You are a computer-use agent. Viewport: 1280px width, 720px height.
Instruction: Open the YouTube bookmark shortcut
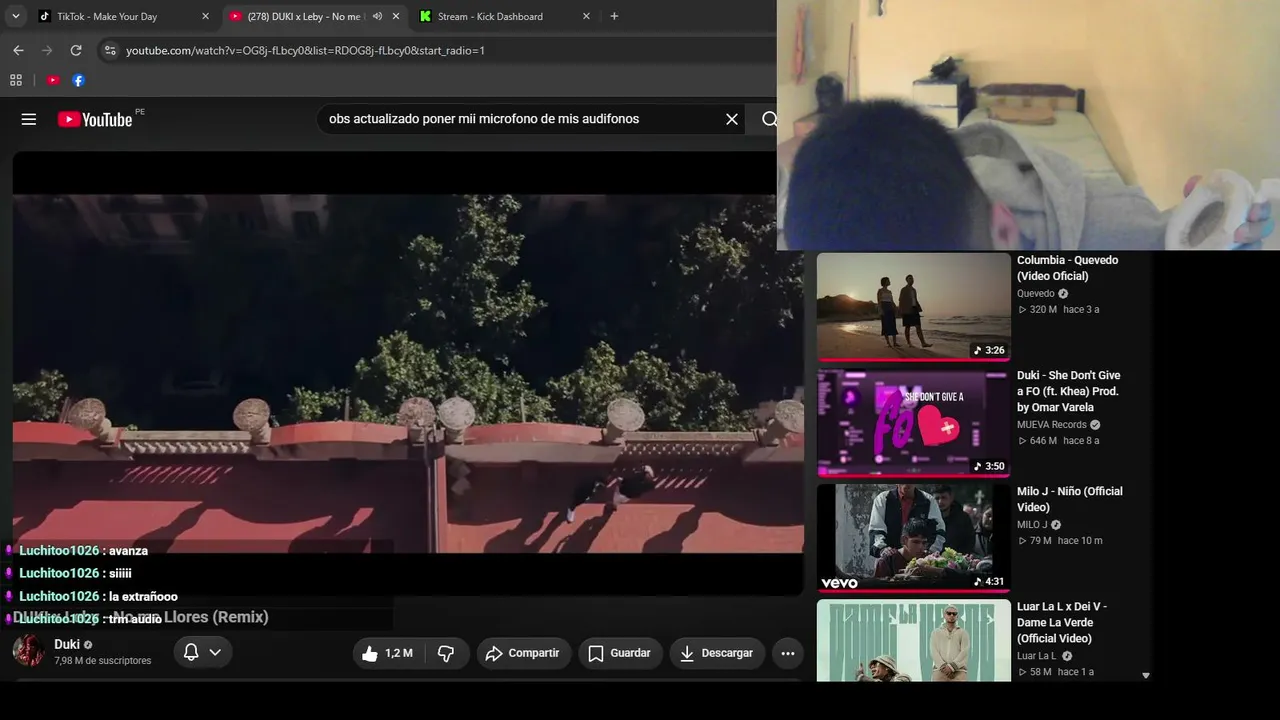click(x=53, y=80)
